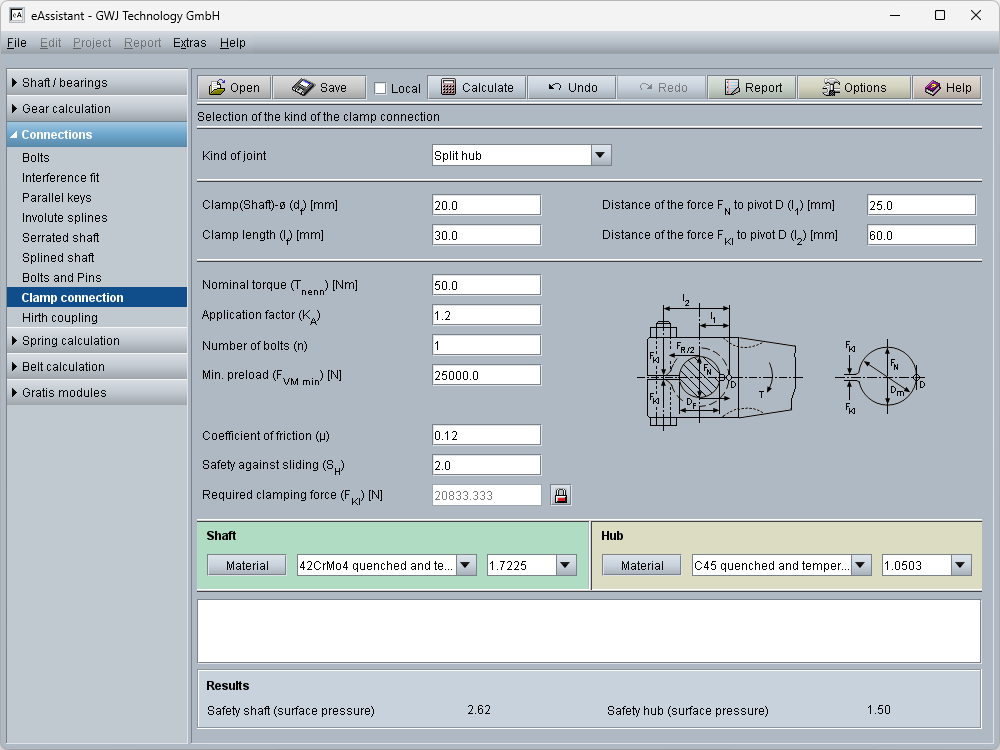Toggle the red lock next to clamping force
Viewport: 1000px width, 750px height.
click(560, 495)
